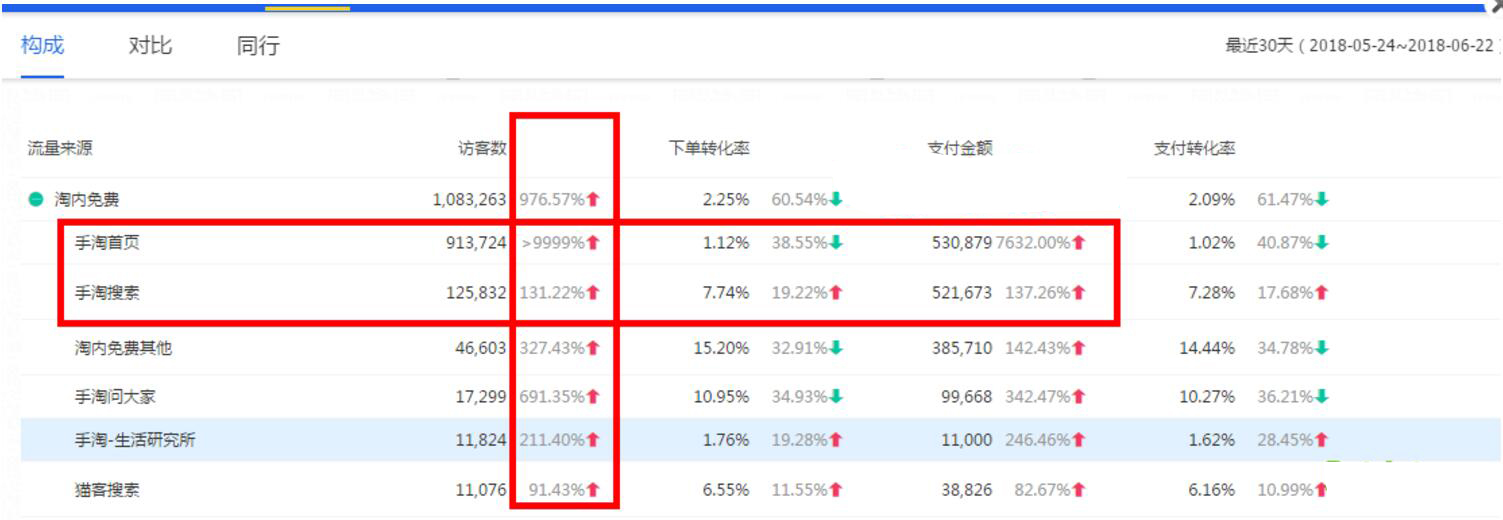Click the up arrow next to 211.40%

593,440
